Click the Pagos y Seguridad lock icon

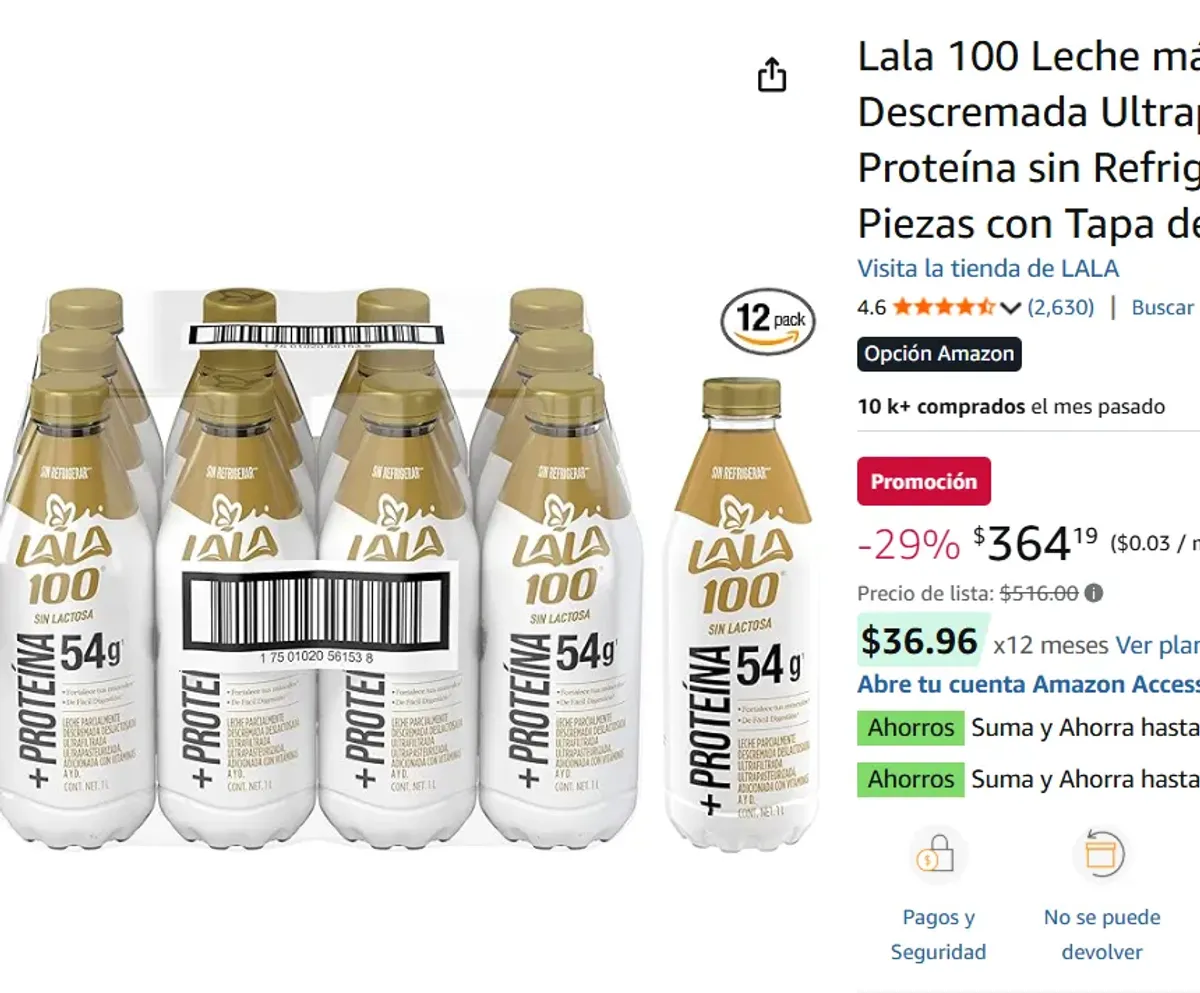click(x=937, y=855)
